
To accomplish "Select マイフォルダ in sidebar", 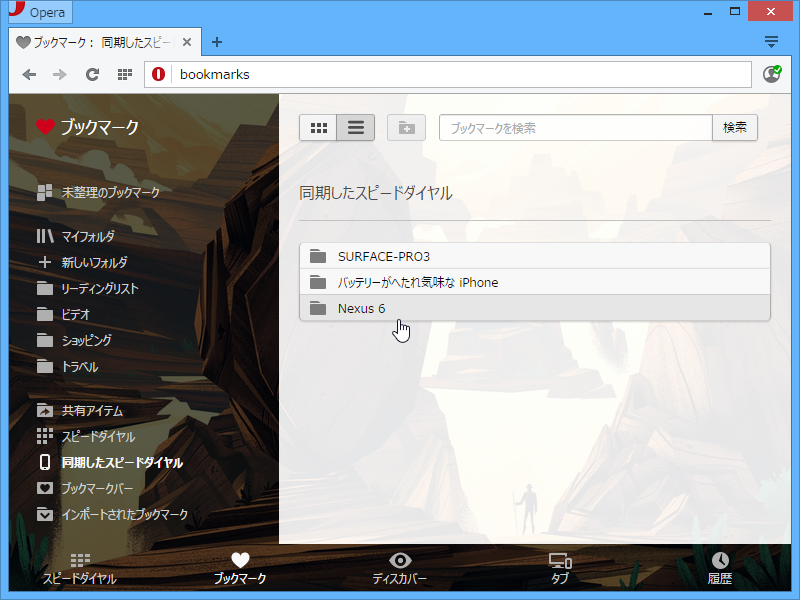I will pos(76,236).
